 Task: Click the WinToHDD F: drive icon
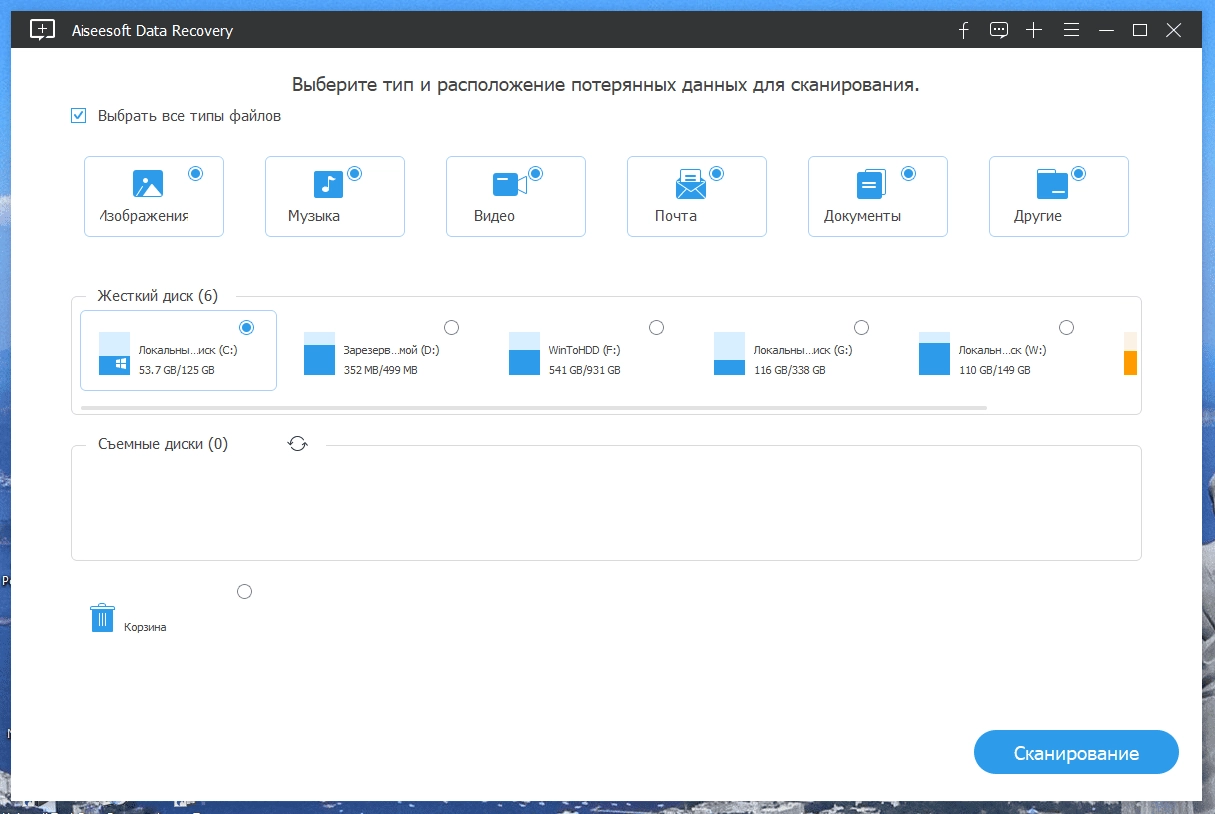click(524, 353)
